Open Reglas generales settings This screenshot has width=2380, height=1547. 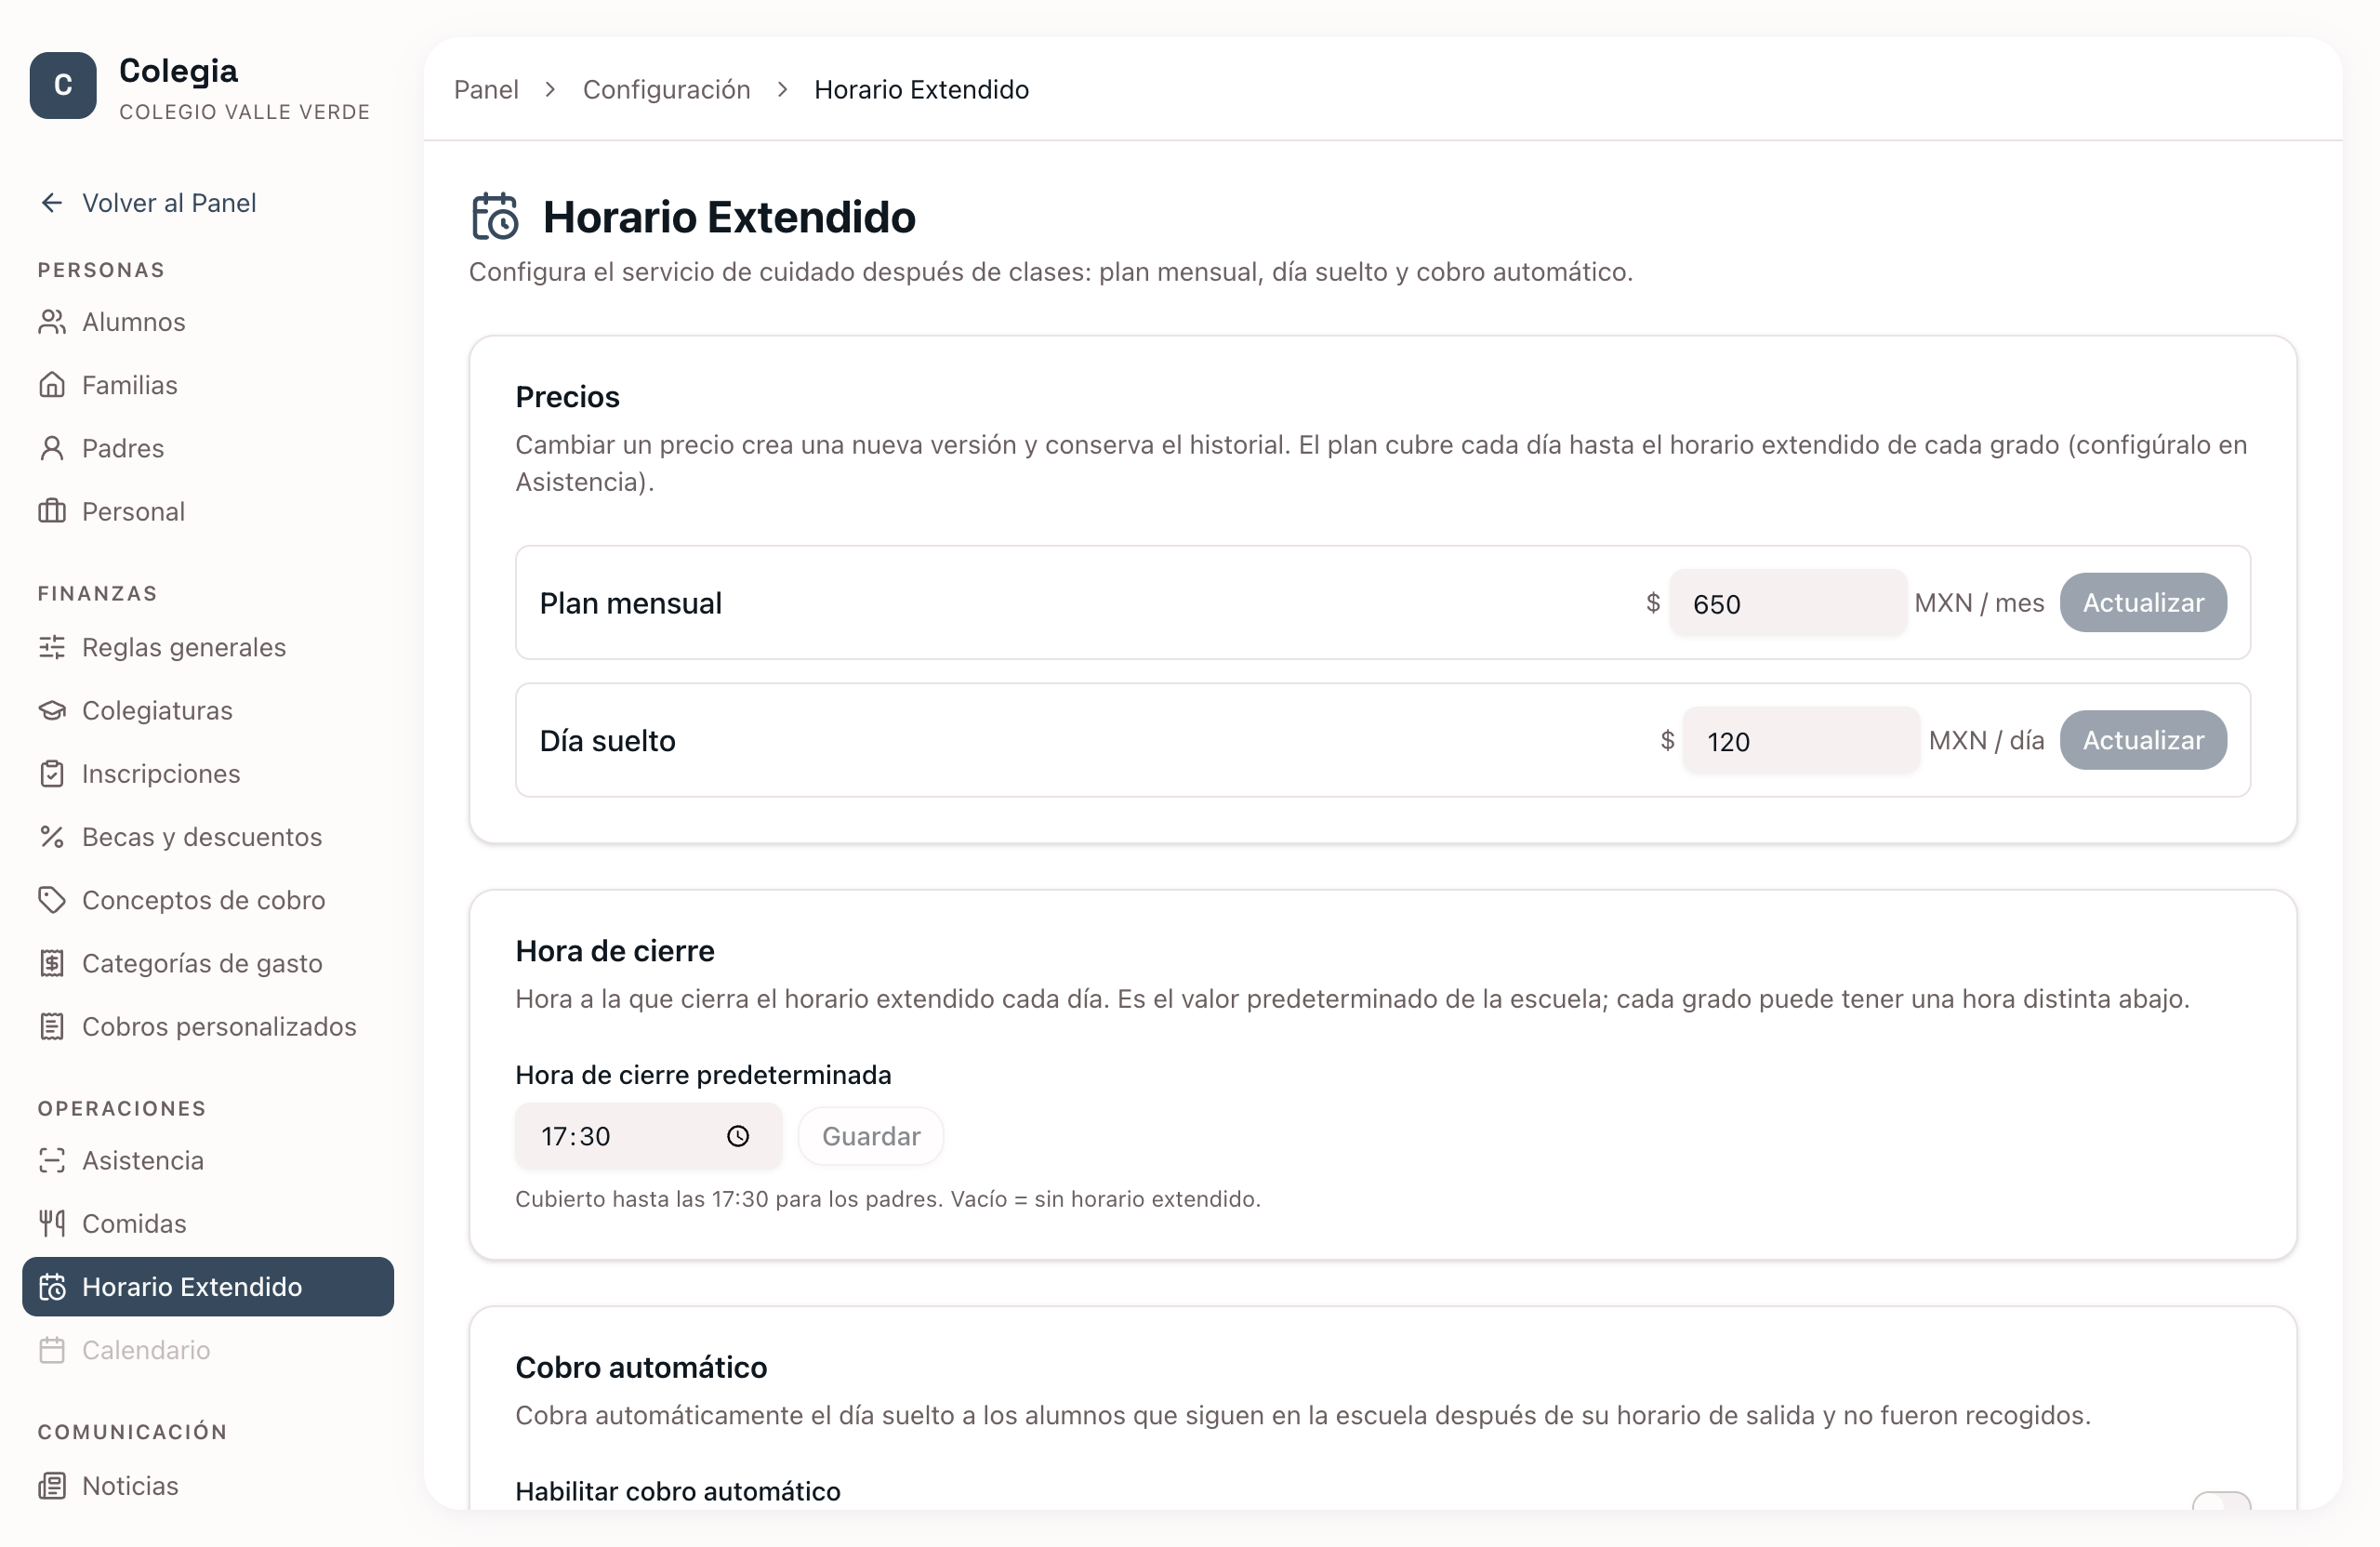[x=208, y=647]
